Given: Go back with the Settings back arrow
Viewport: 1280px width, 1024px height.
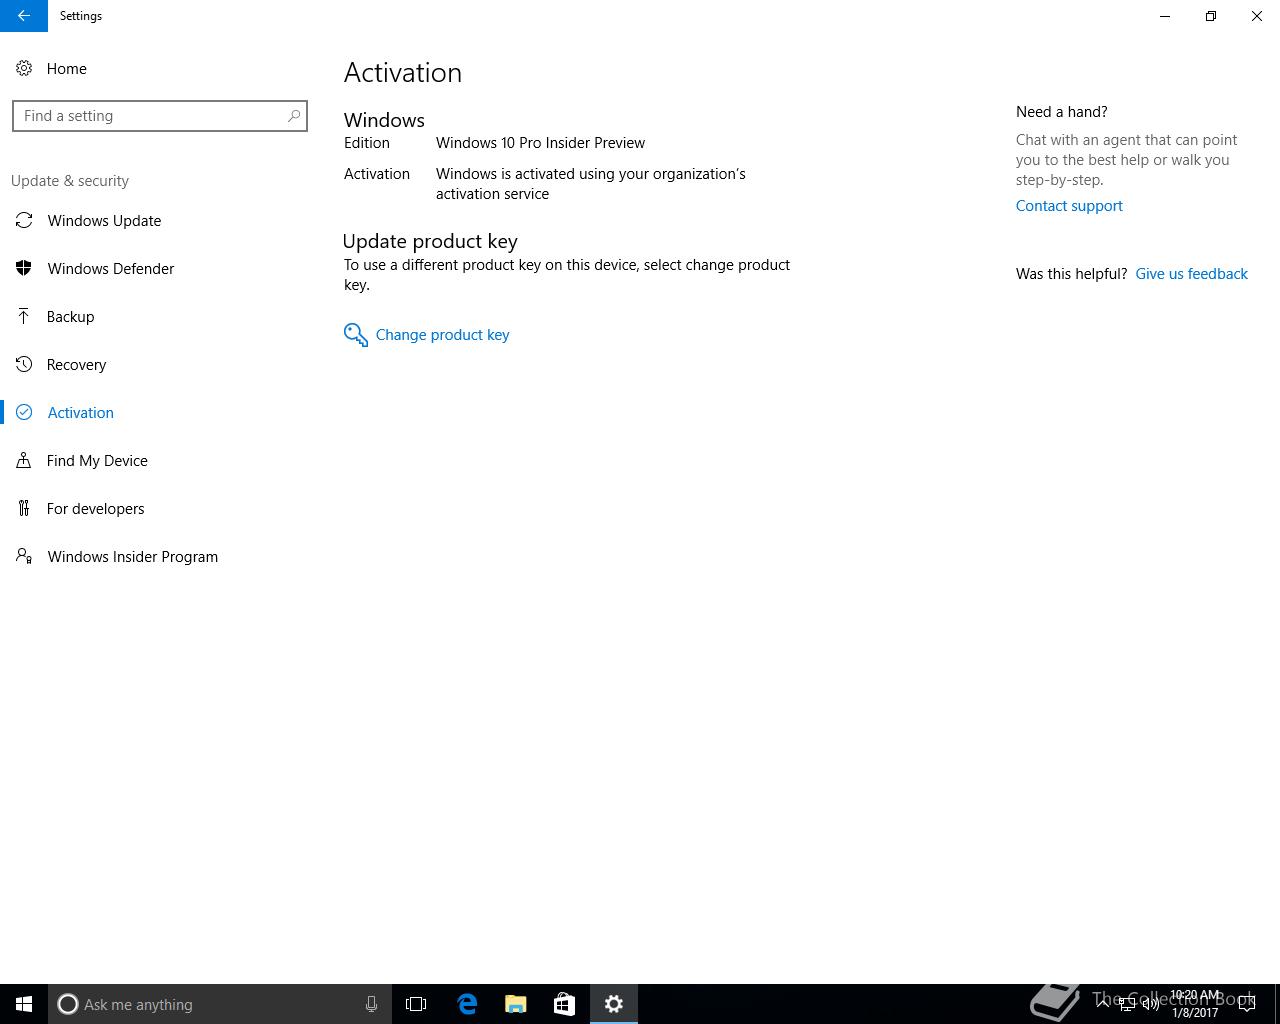Looking at the screenshot, I should click(x=24, y=16).
